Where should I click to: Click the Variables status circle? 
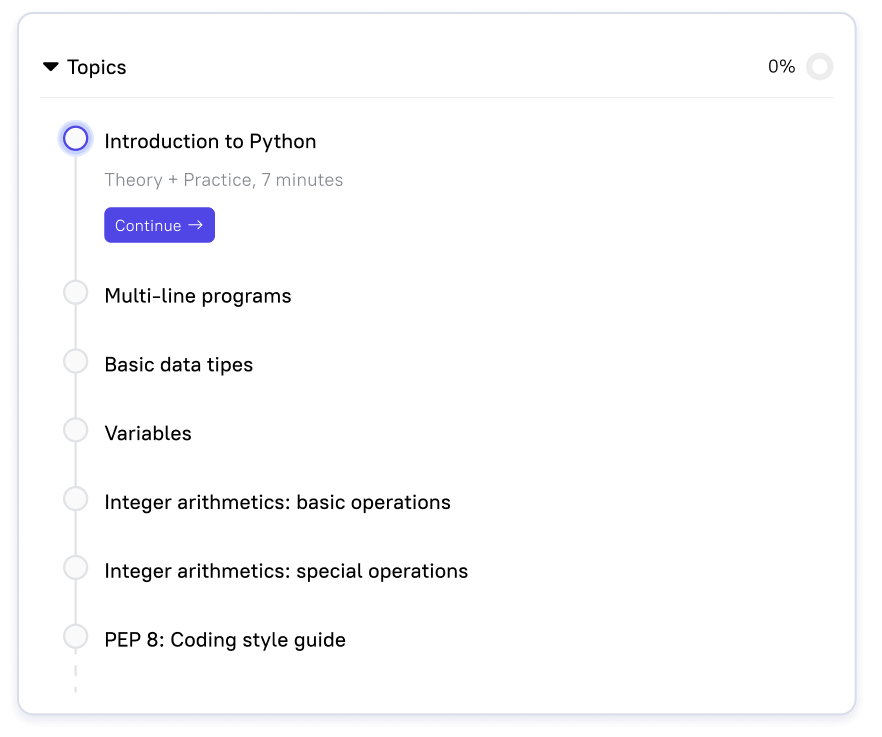76,430
